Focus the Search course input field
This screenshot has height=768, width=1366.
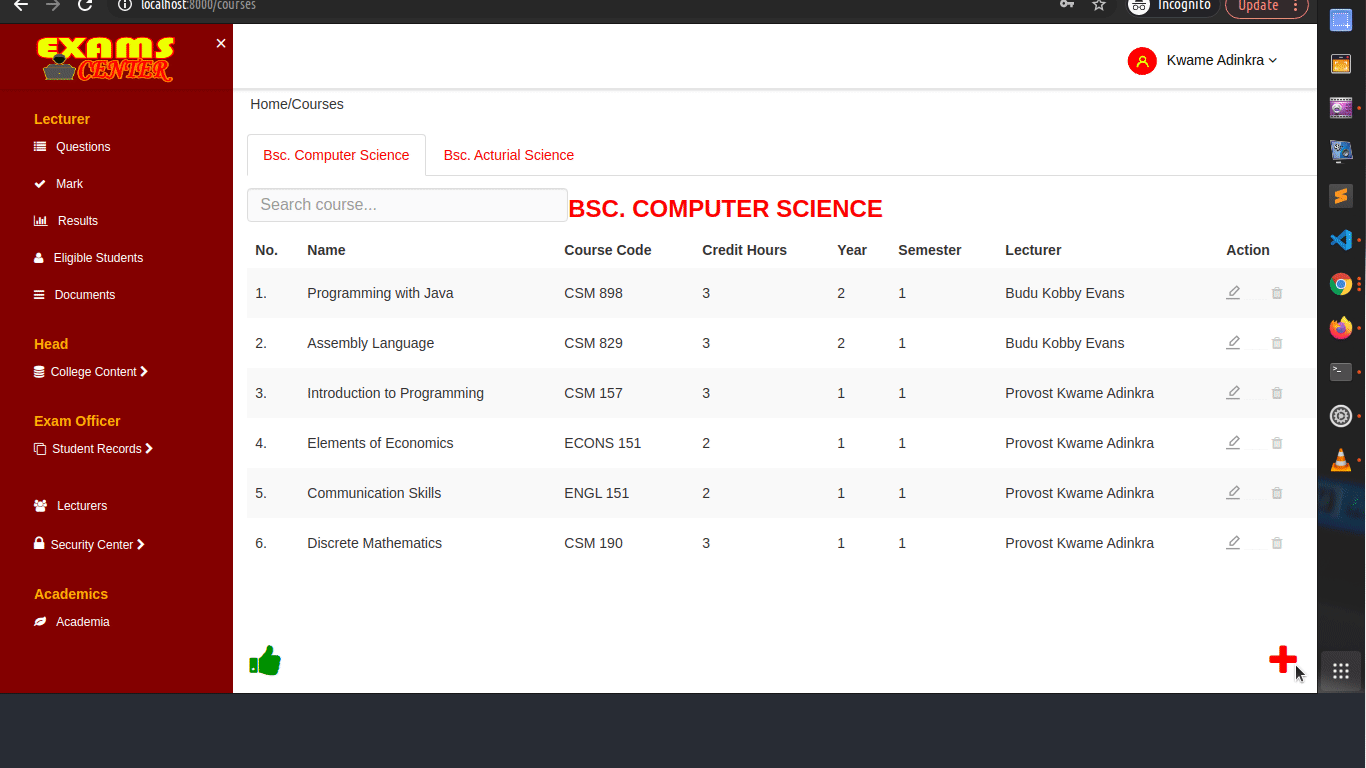(x=407, y=205)
